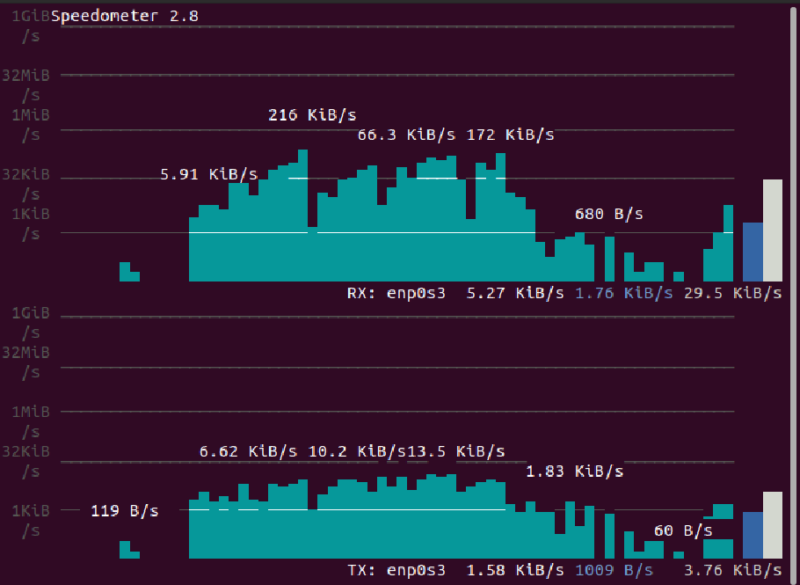Select the 10.2 KiB/s TX label

click(x=357, y=451)
